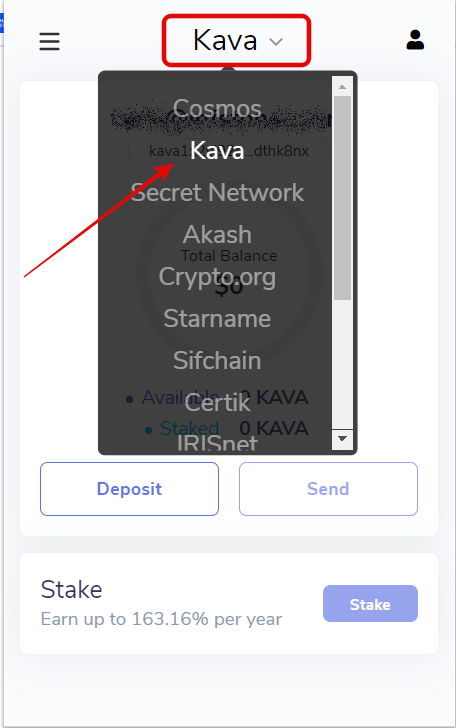Click the scrollbar track below the thumb
456x728 pixels.
click(342, 364)
